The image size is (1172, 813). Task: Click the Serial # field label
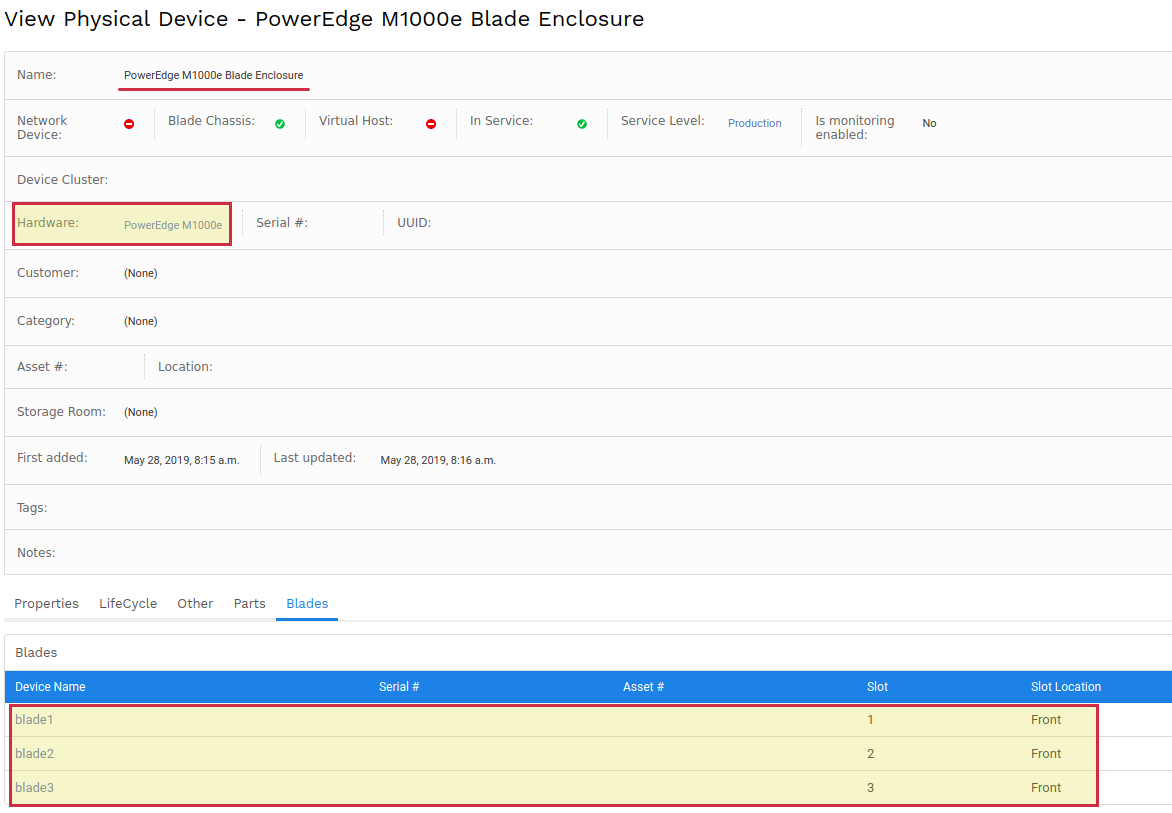[282, 223]
